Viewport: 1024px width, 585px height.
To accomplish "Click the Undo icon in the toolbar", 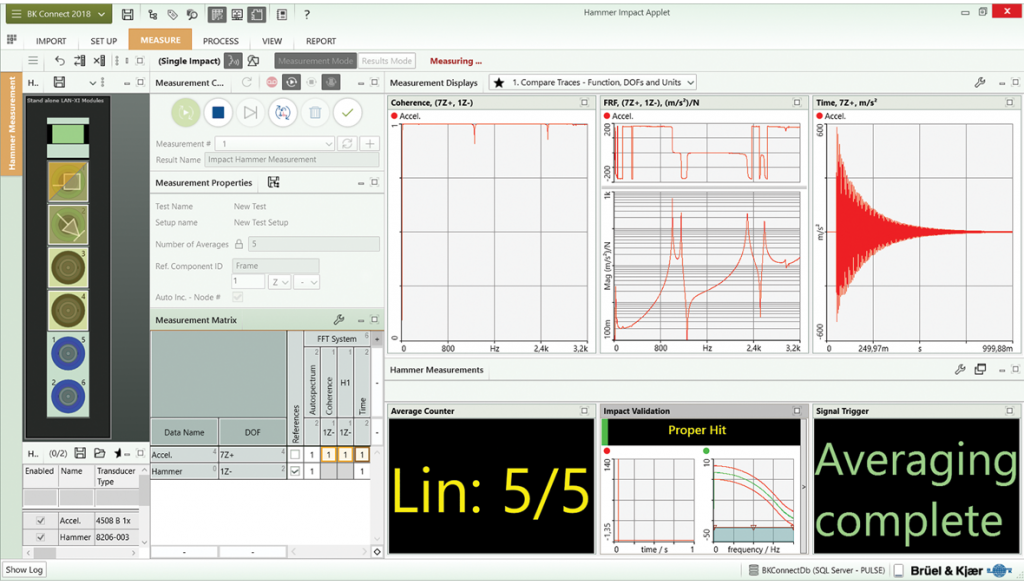I will pos(59,61).
